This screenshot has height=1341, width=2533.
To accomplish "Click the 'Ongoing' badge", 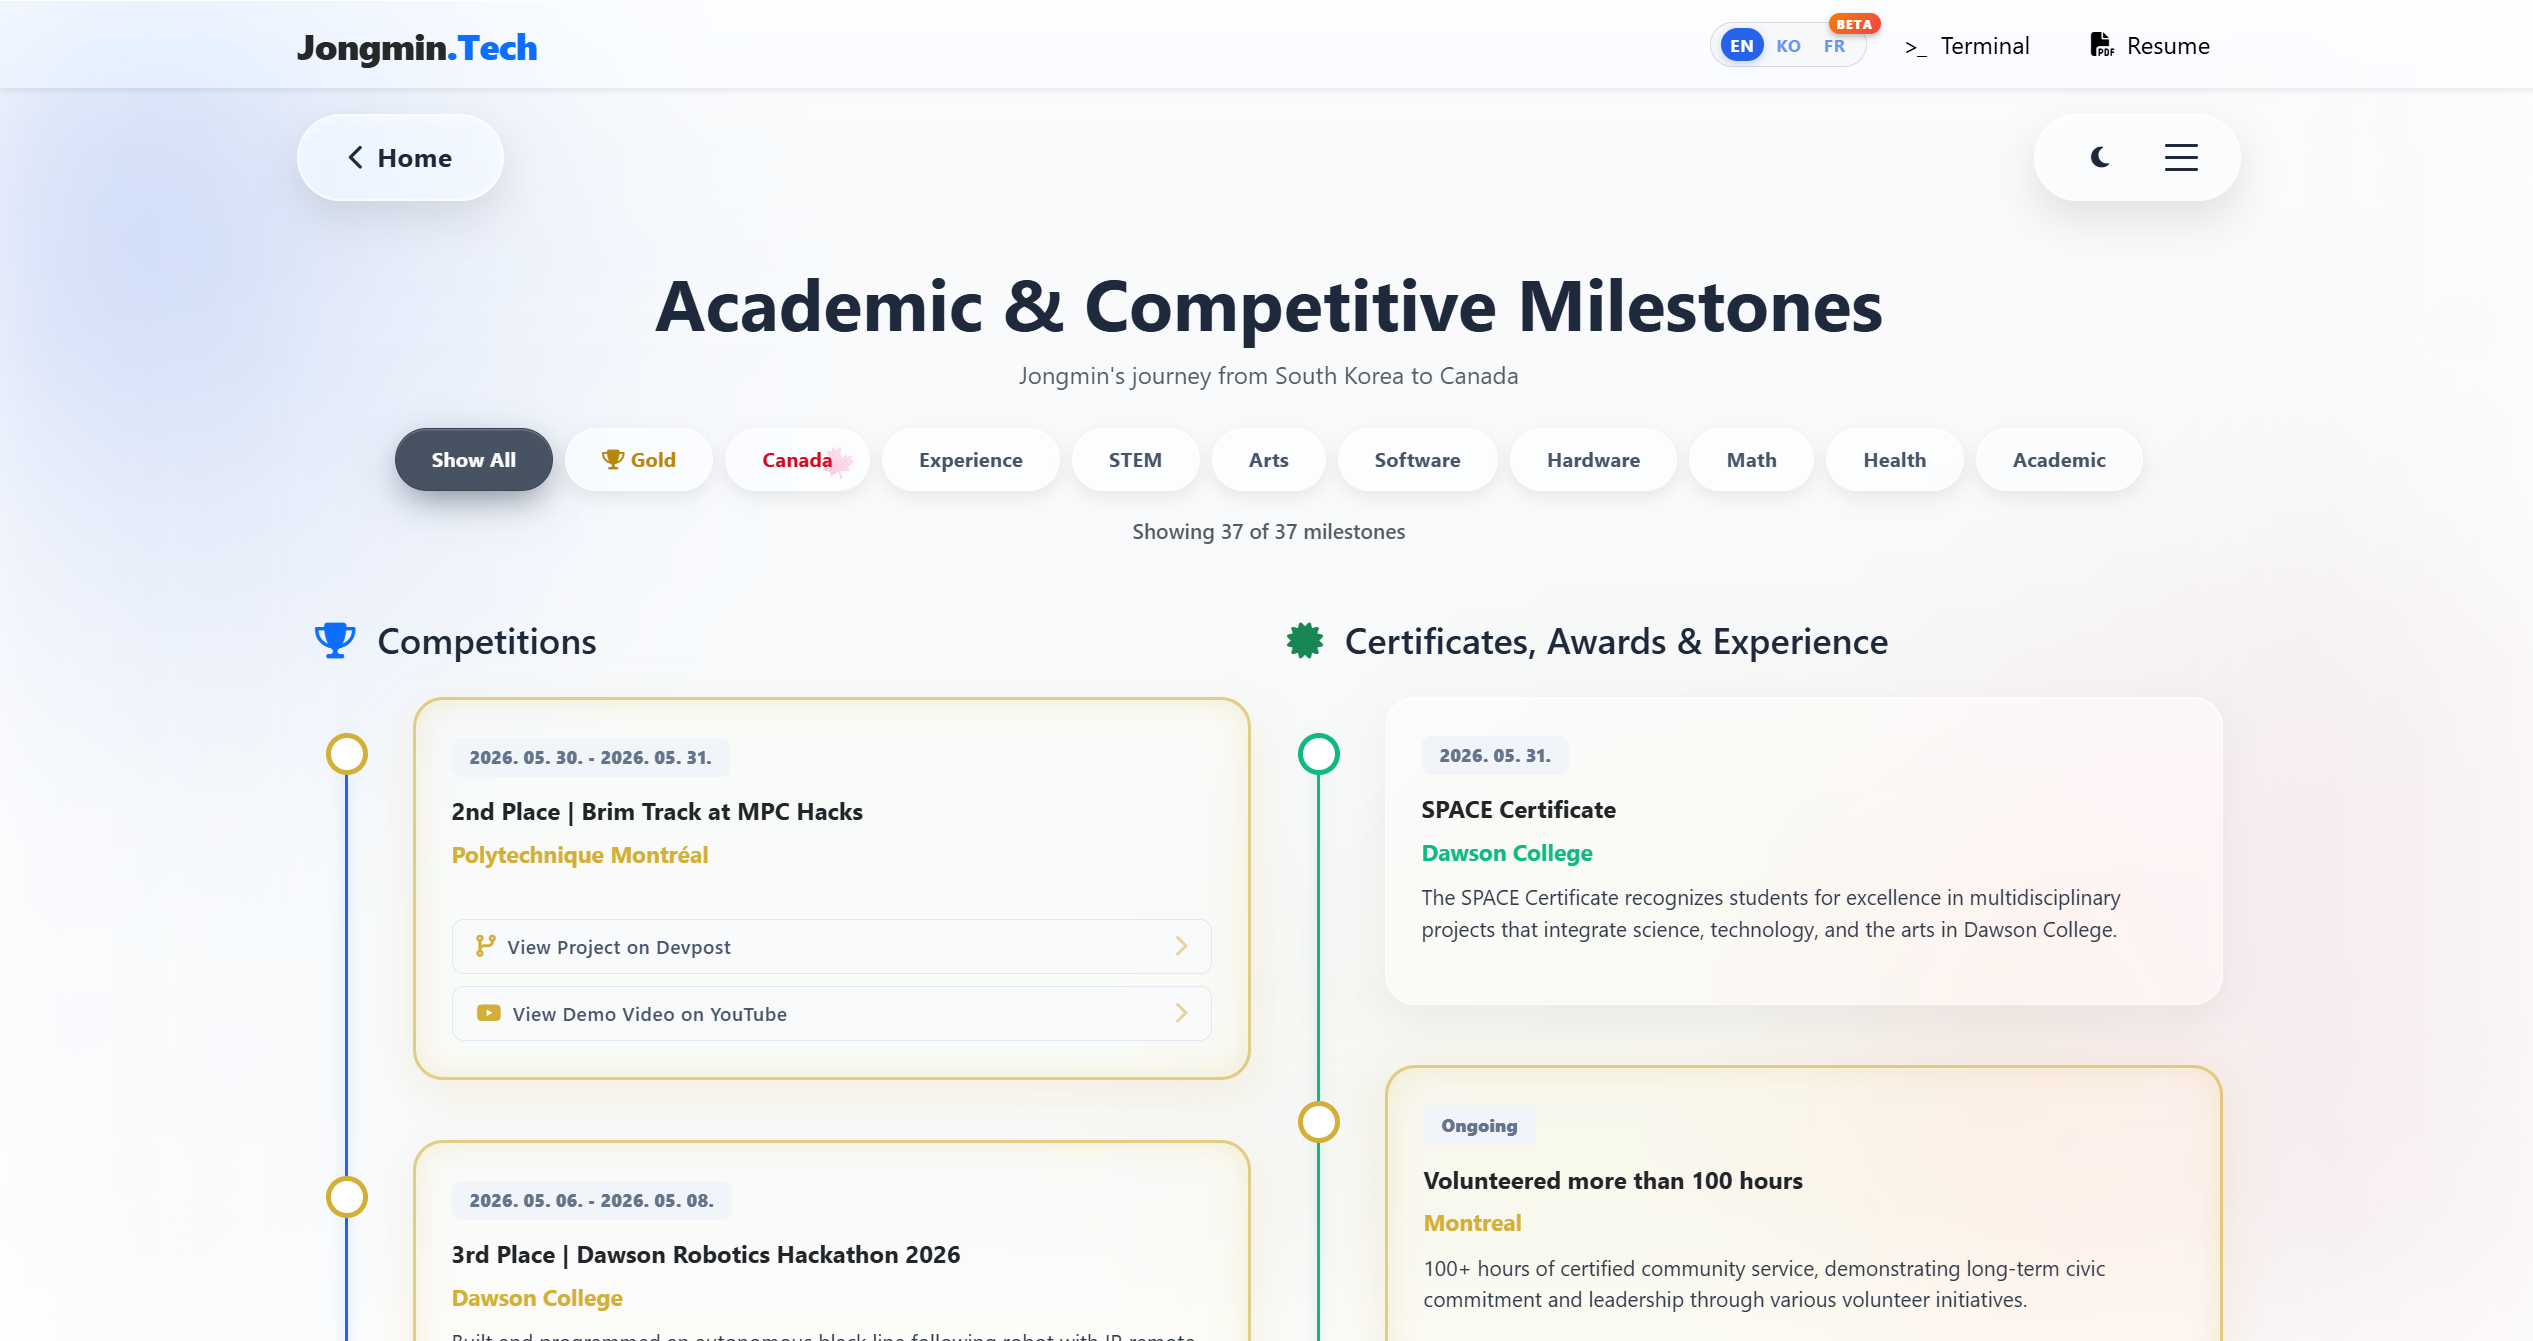I will (1479, 1126).
